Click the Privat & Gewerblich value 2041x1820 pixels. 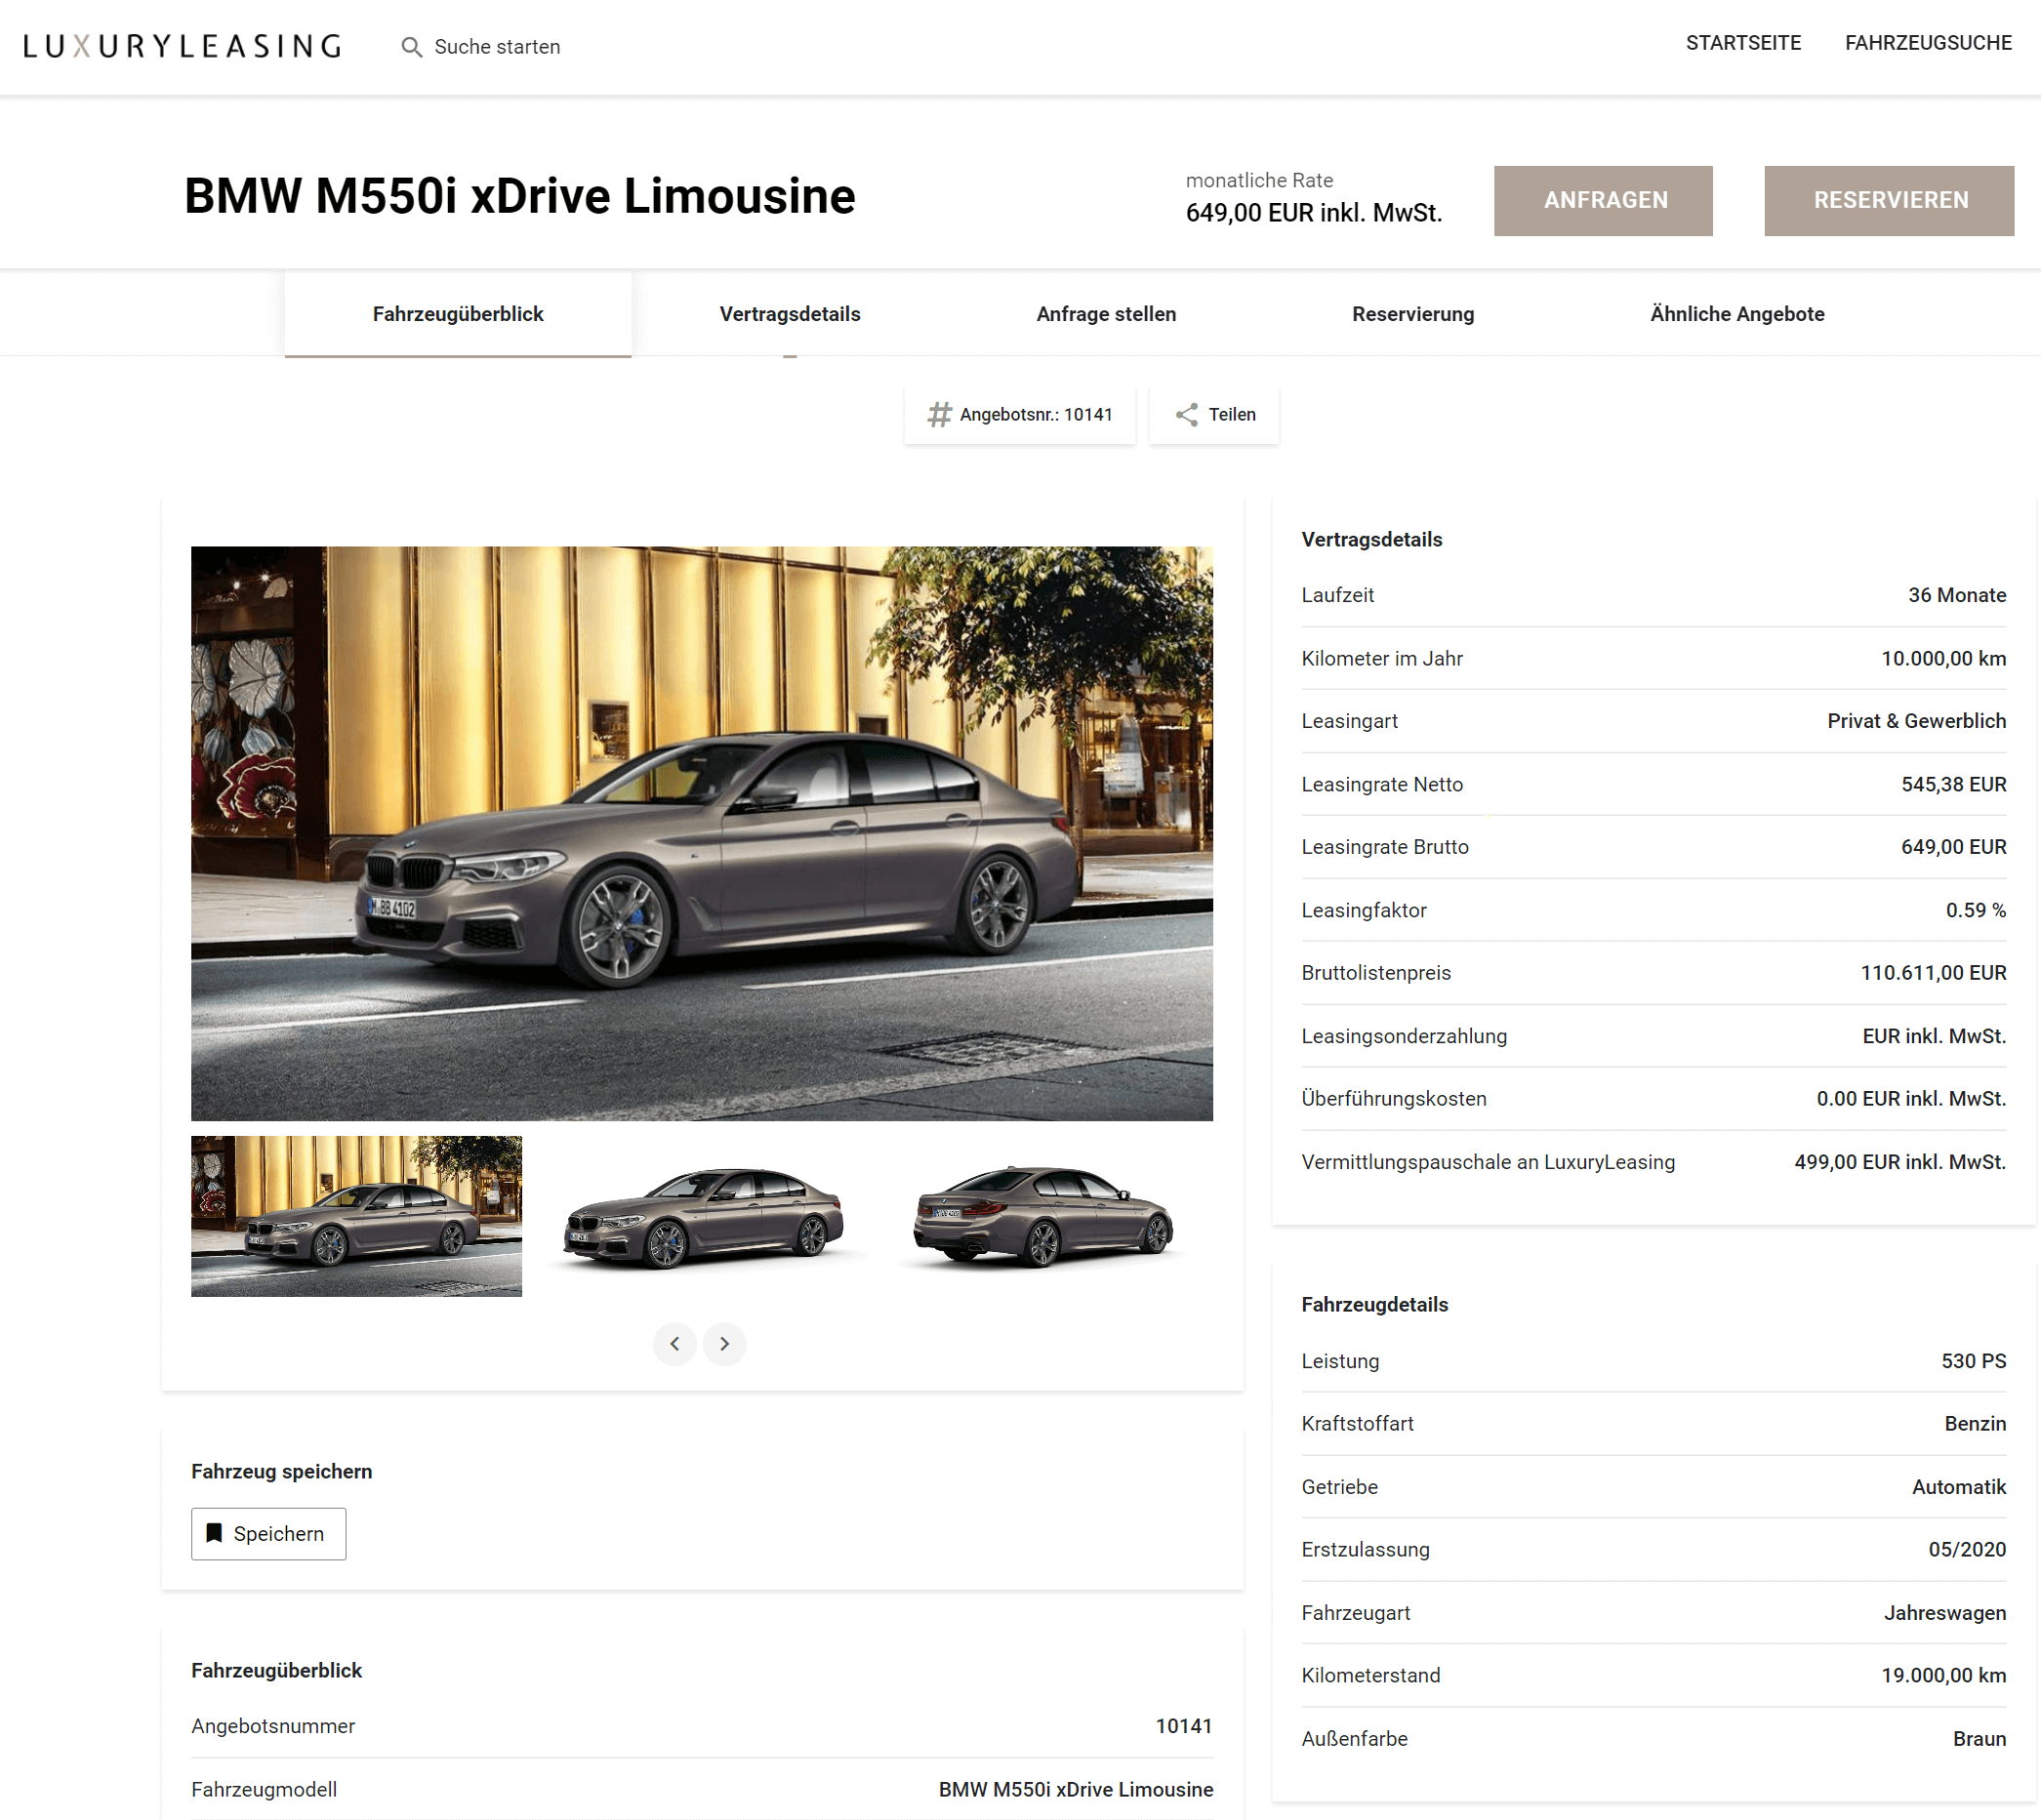(1917, 721)
